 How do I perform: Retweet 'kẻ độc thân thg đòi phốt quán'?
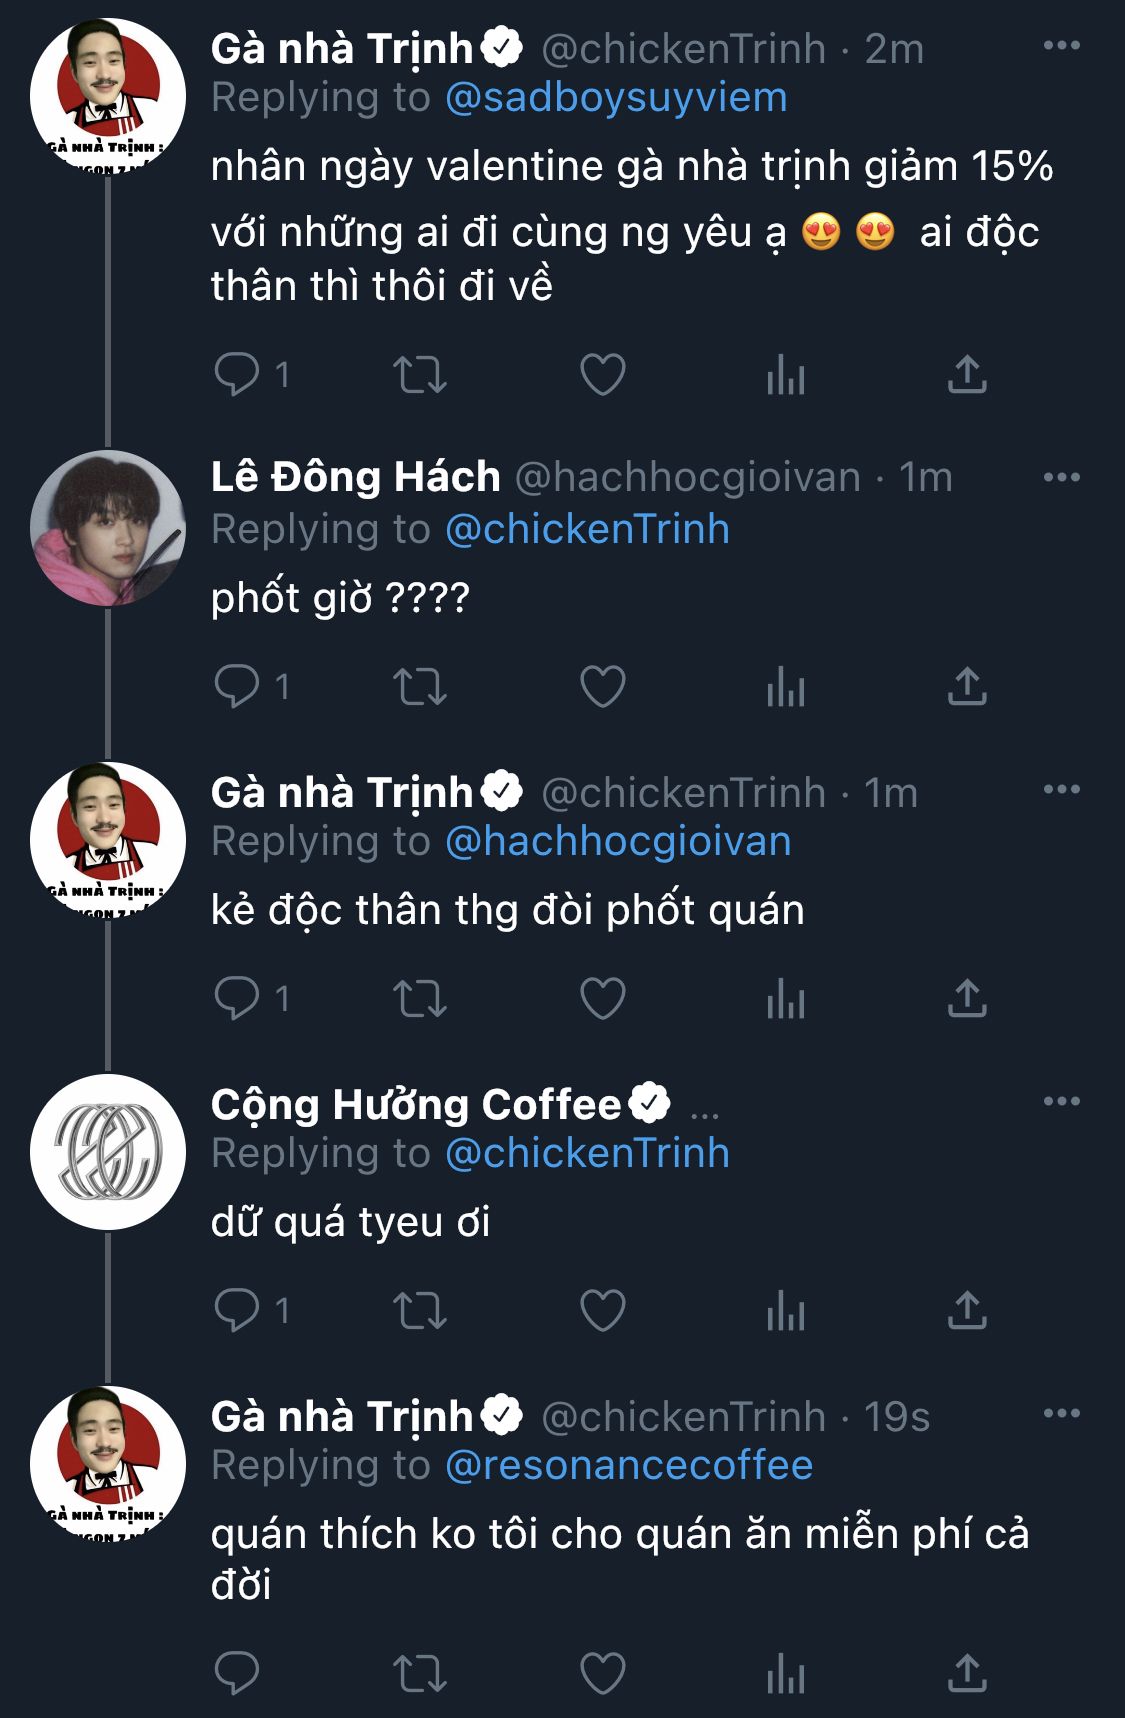pos(419,999)
